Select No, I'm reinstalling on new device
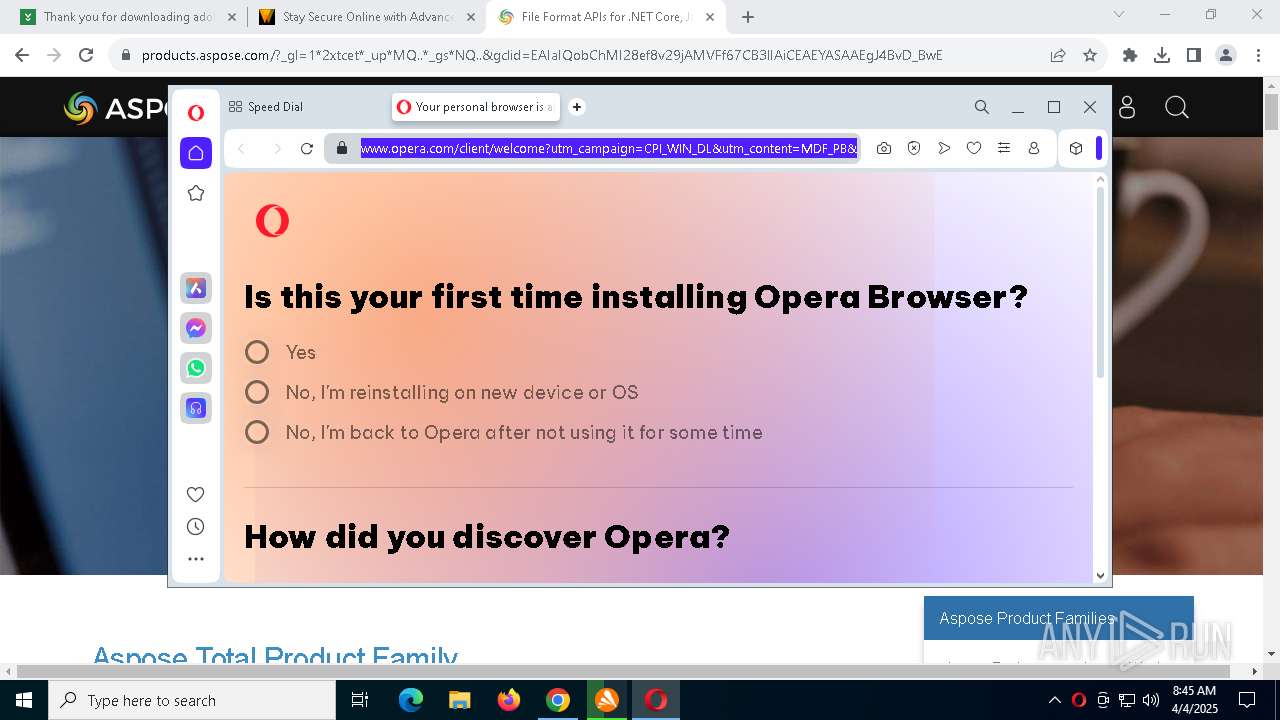 coord(257,392)
